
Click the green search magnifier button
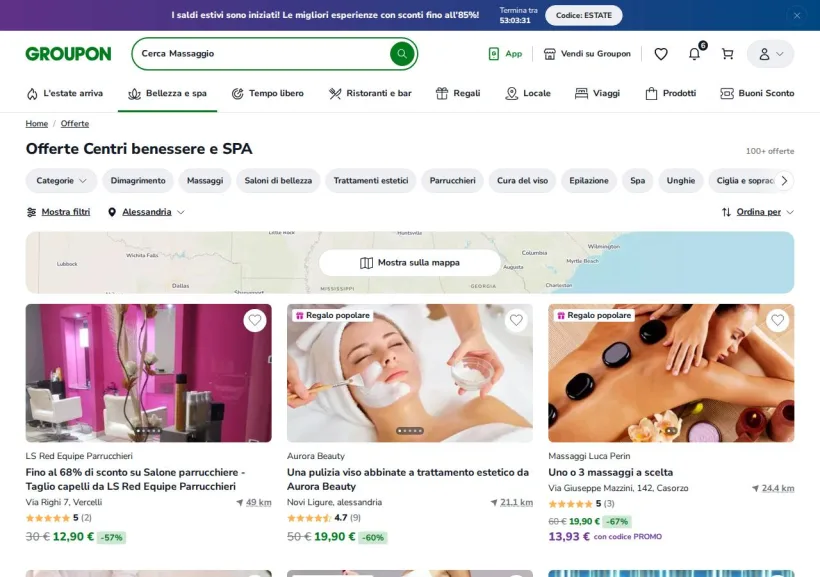coord(402,53)
